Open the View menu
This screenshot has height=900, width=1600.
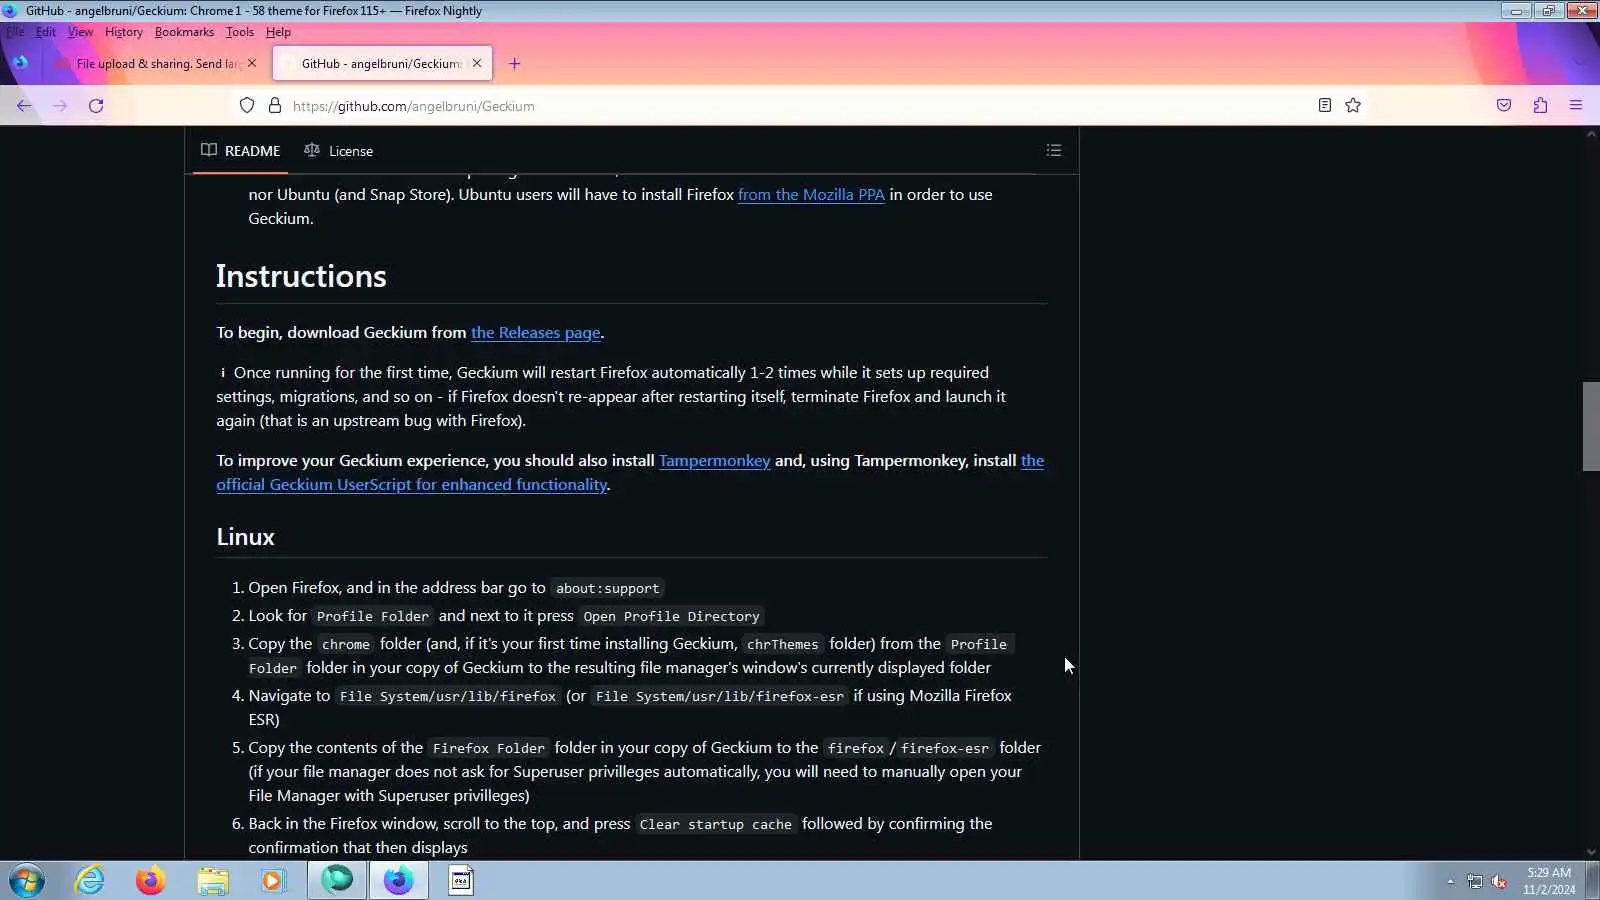coord(80,32)
